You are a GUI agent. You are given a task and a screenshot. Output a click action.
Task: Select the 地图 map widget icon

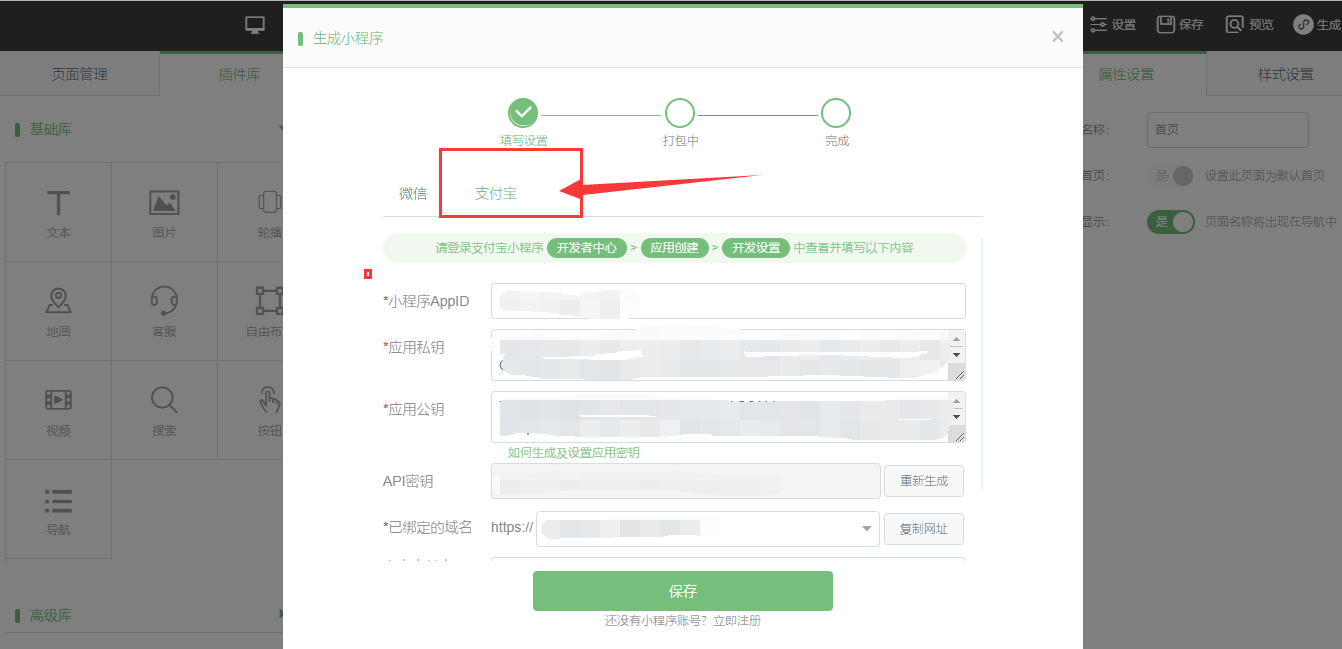point(58,311)
